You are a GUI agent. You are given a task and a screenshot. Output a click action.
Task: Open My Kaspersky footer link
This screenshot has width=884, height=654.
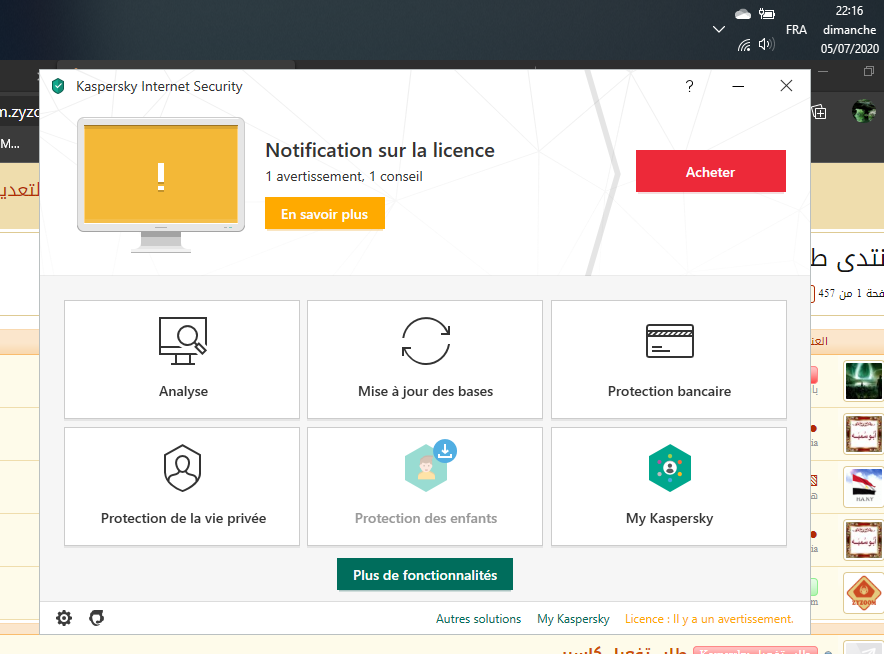[x=573, y=618]
